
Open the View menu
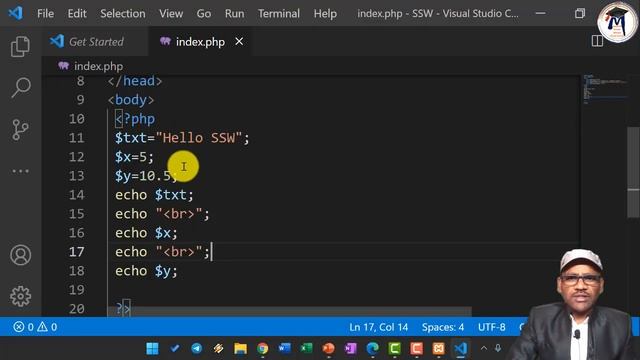tap(171, 13)
